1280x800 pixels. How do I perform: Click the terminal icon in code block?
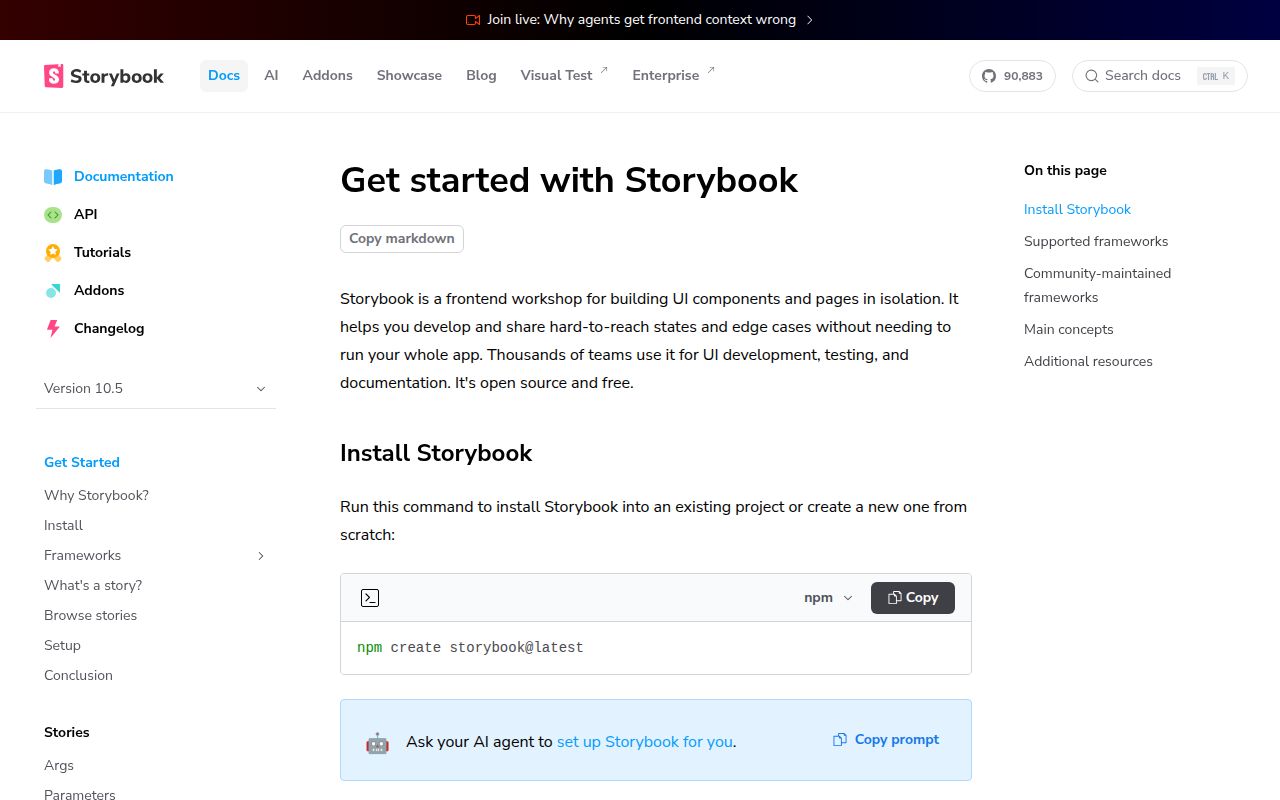(x=370, y=598)
